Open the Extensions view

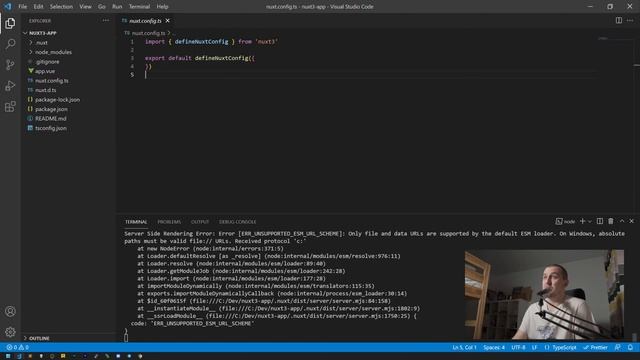click(10, 107)
